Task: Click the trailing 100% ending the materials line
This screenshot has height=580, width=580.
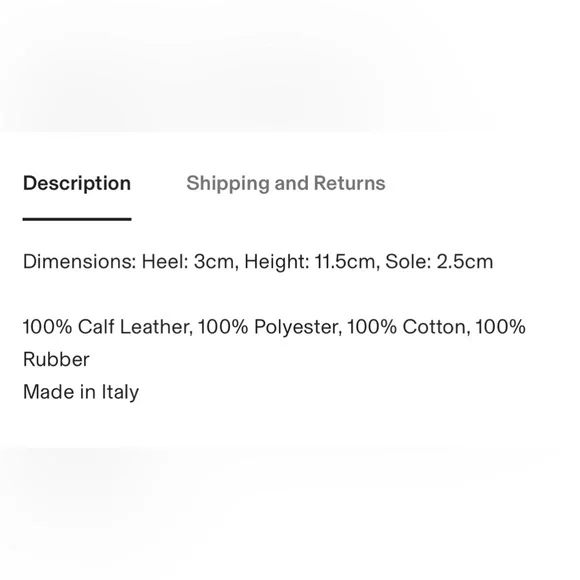Action: [500, 327]
